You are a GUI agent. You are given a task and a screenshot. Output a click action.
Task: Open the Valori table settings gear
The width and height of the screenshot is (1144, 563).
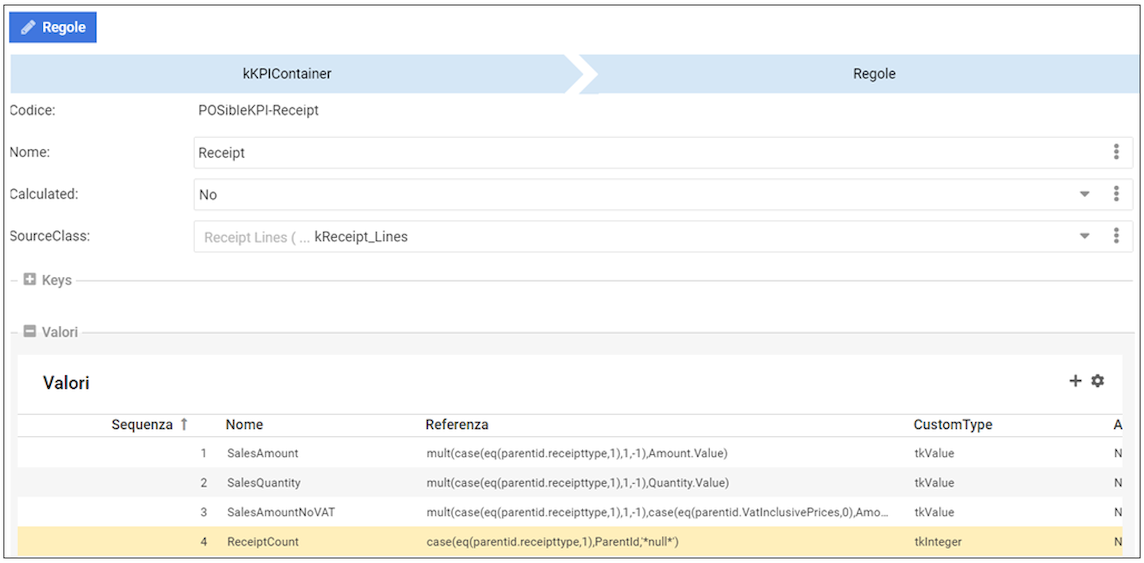click(1098, 381)
